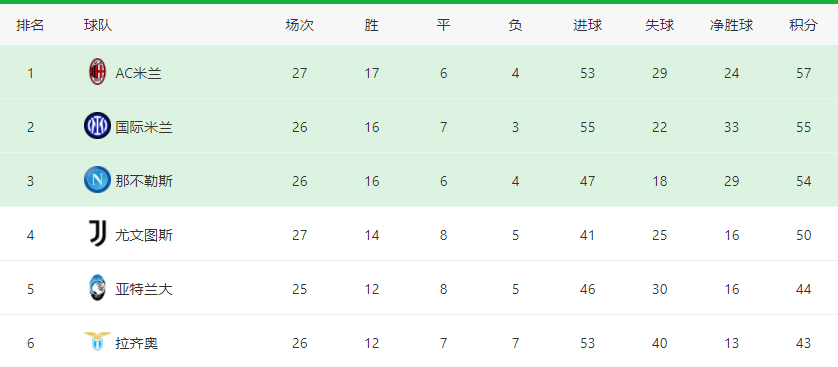Screen dimensions: 838x367
Task: Select the 排名 column header
Action: tap(30, 25)
